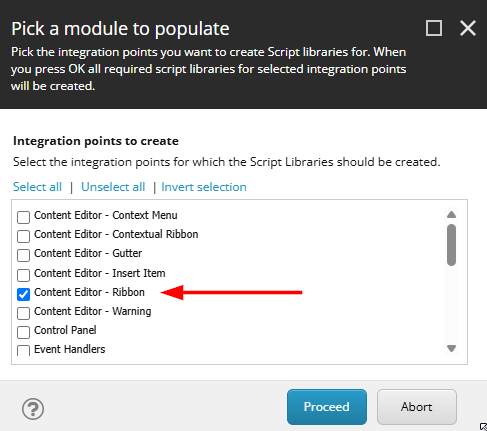The image size is (487, 431).
Task: Click the Select all link
Action: pos(37,187)
